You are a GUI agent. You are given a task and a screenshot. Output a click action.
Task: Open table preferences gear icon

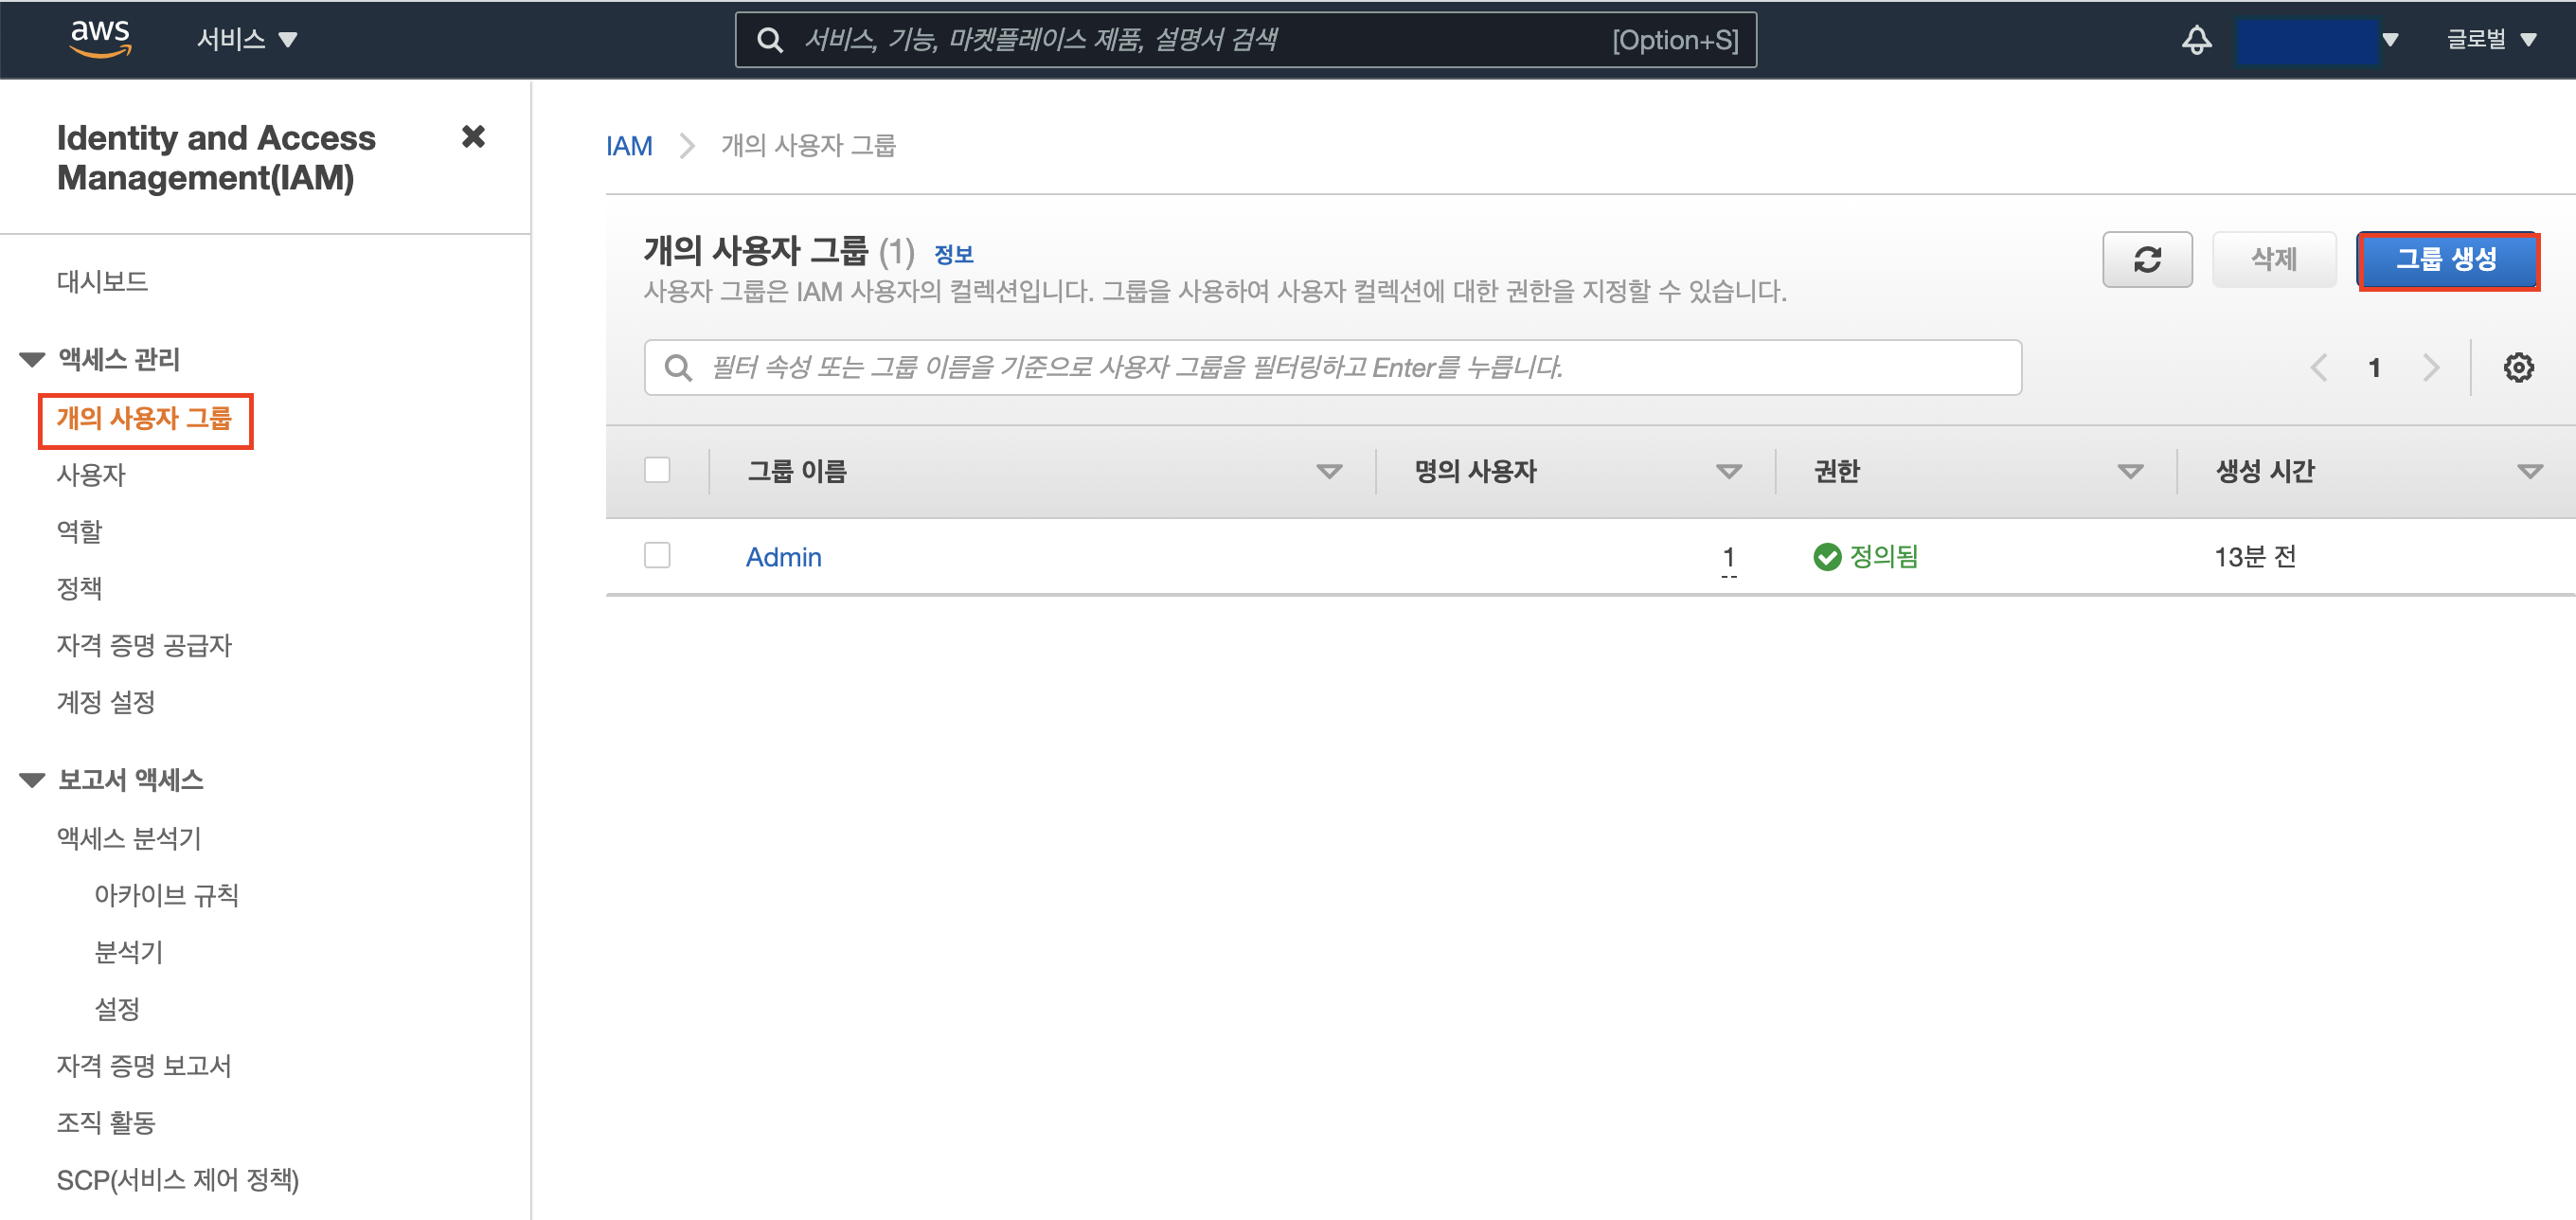[2517, 368]
